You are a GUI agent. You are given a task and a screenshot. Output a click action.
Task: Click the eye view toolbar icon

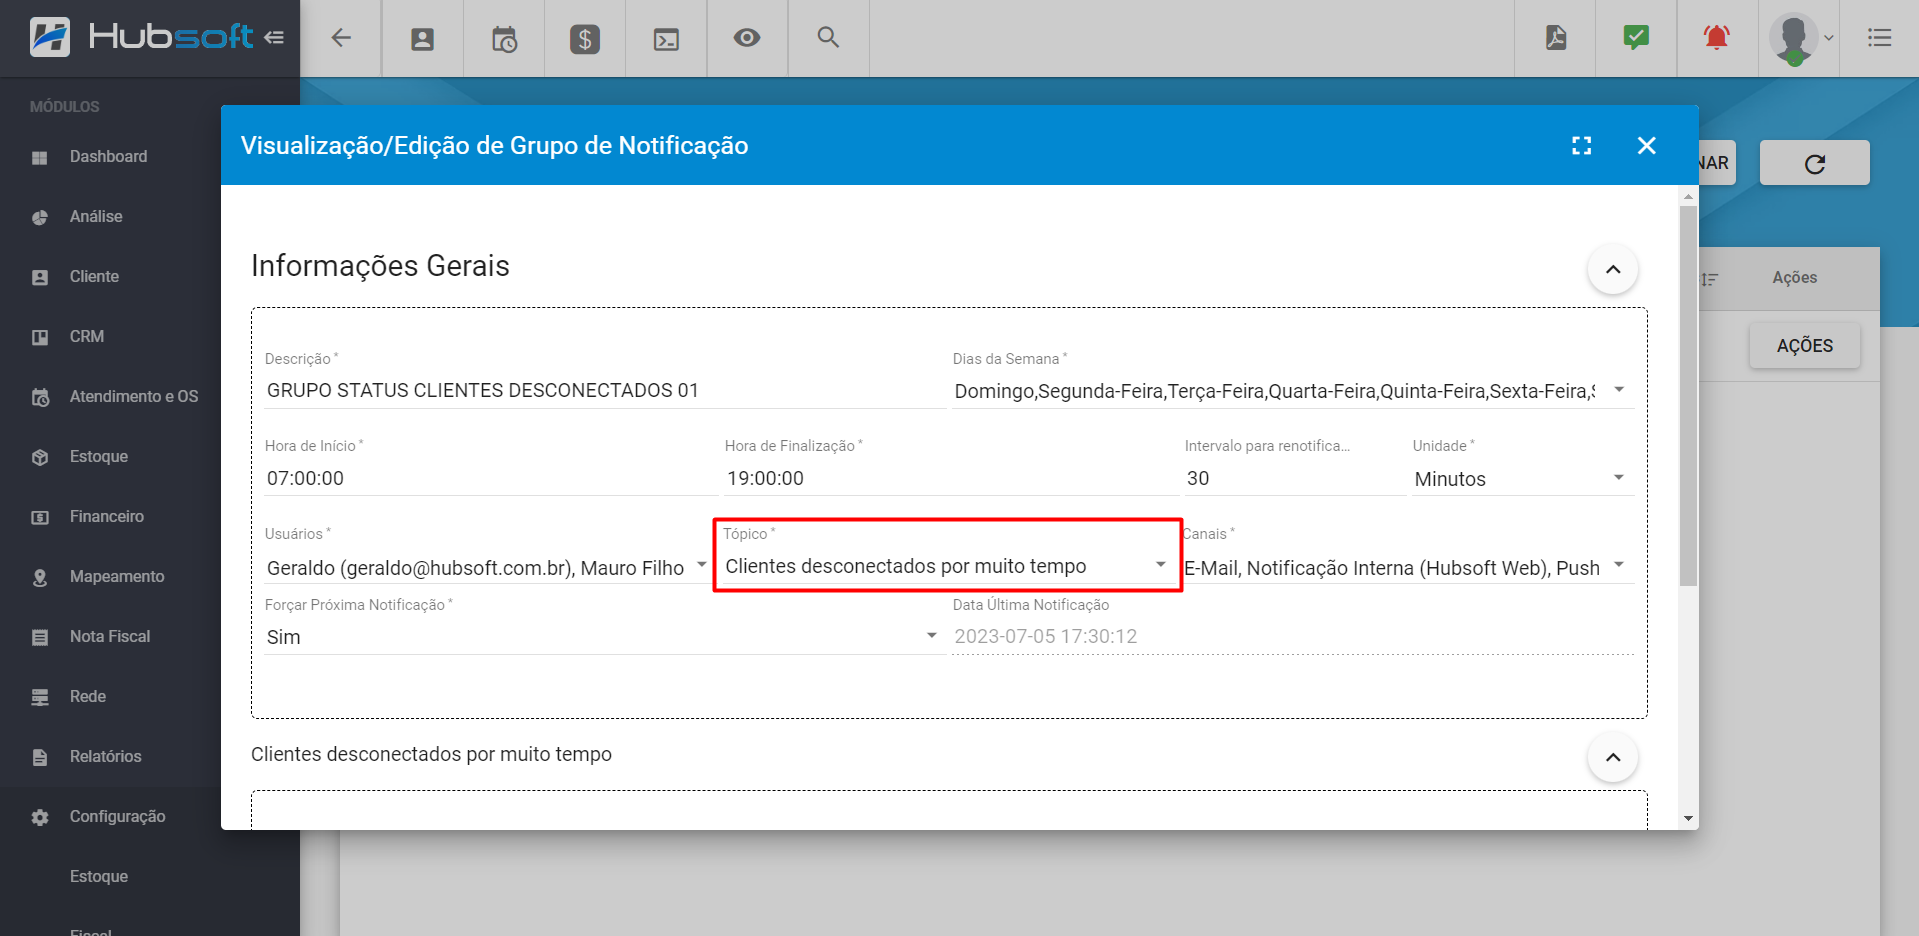(747, 38)
